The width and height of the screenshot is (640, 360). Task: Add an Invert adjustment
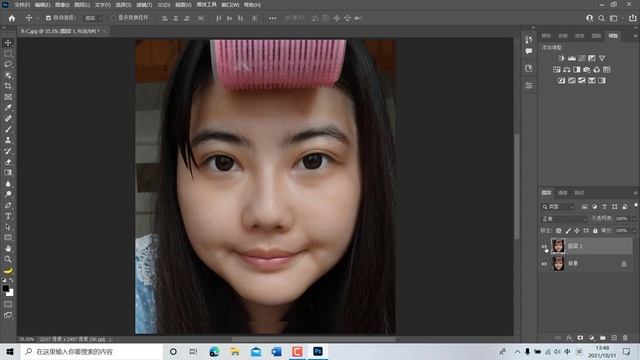[562, 81]
